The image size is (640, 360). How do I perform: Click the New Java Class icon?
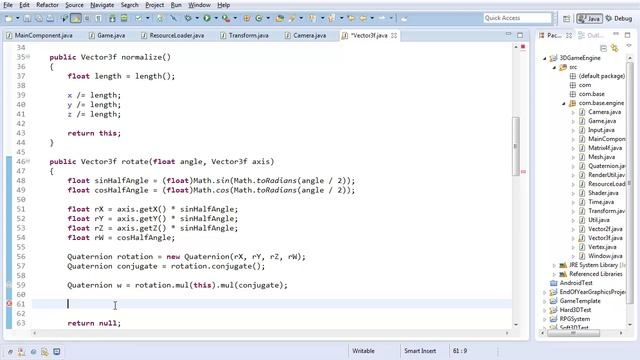click(259, 18)
